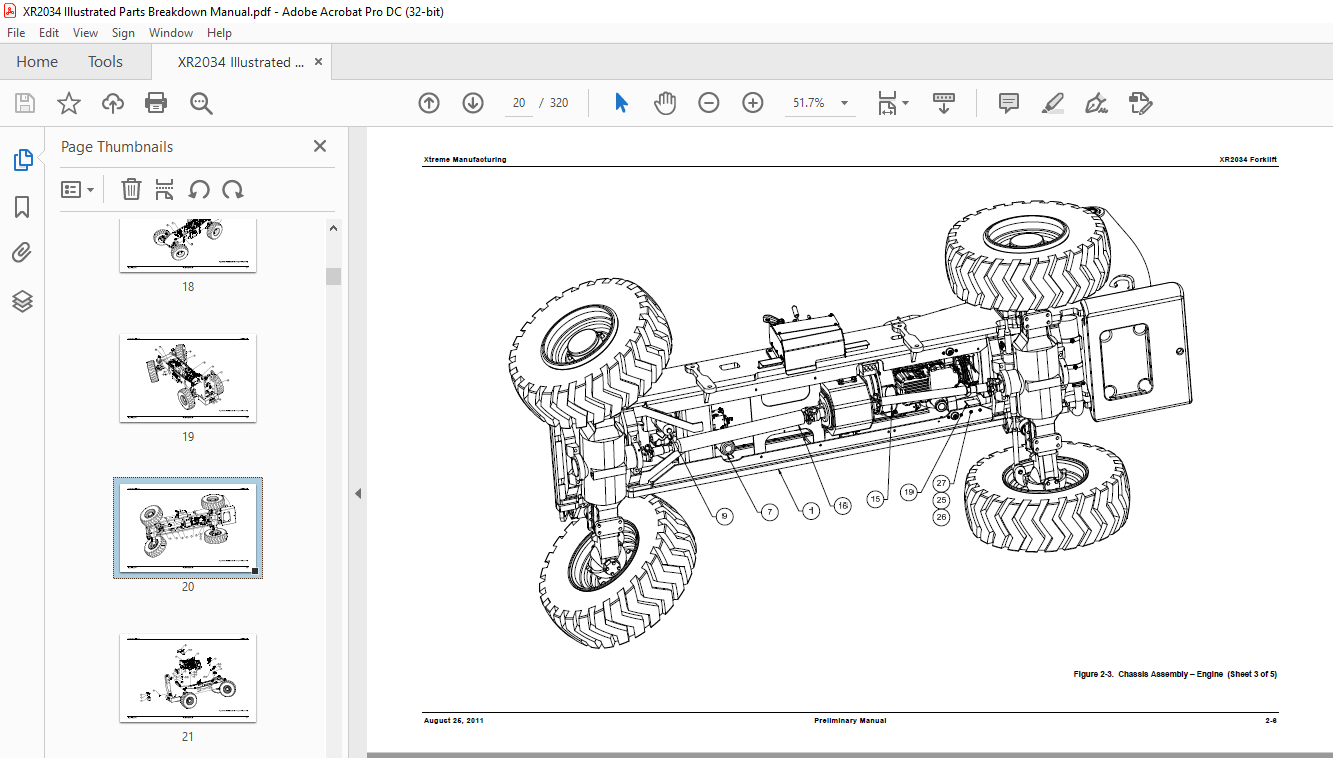Click the thumbnail panel scrollbar handle

(x=333, y=277)
